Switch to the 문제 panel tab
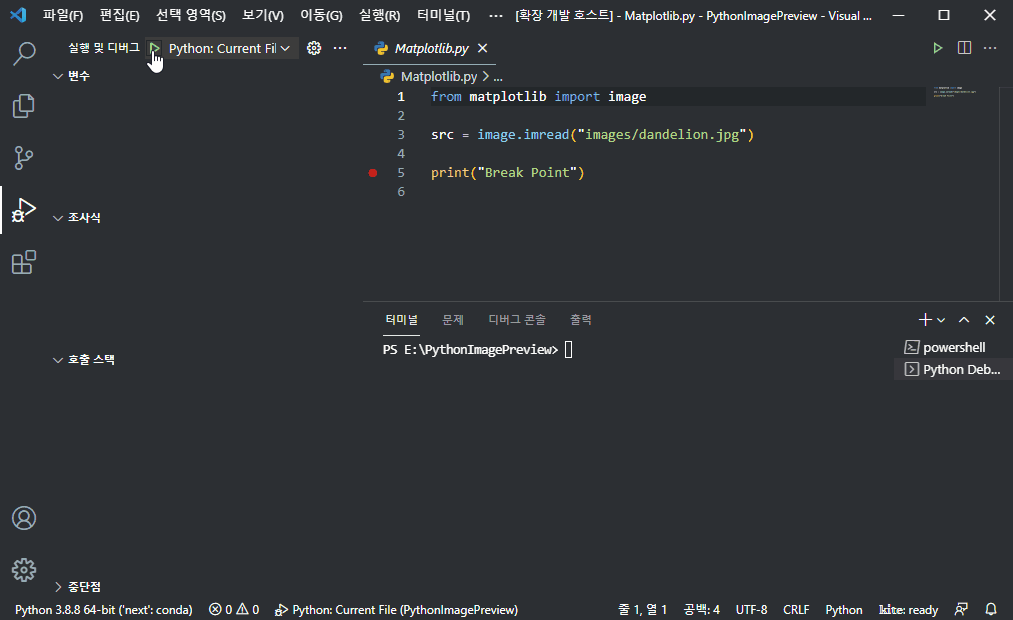 pos(453,320)
